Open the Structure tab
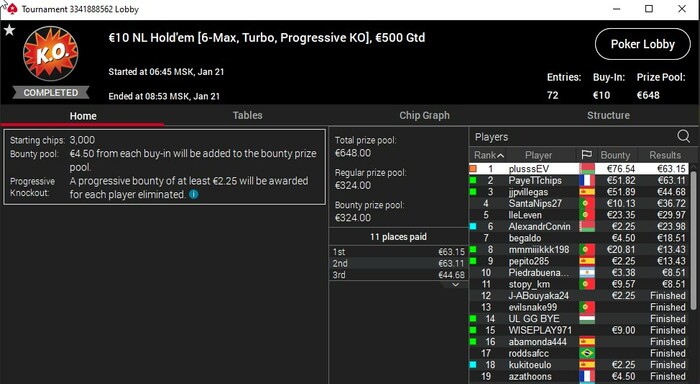 [608, 115]
